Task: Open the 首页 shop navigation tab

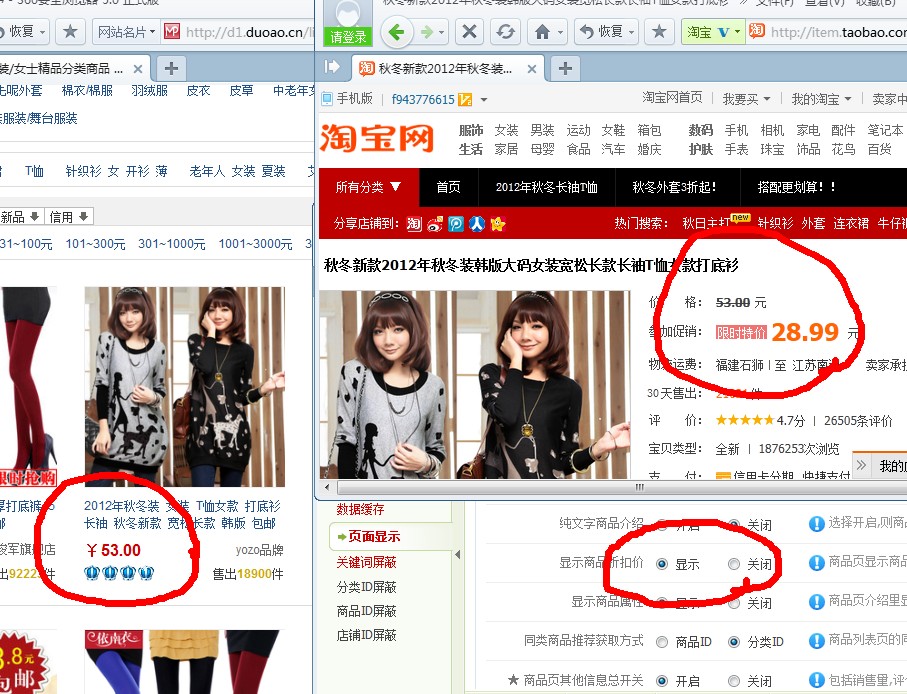Action: click(448, 187)
